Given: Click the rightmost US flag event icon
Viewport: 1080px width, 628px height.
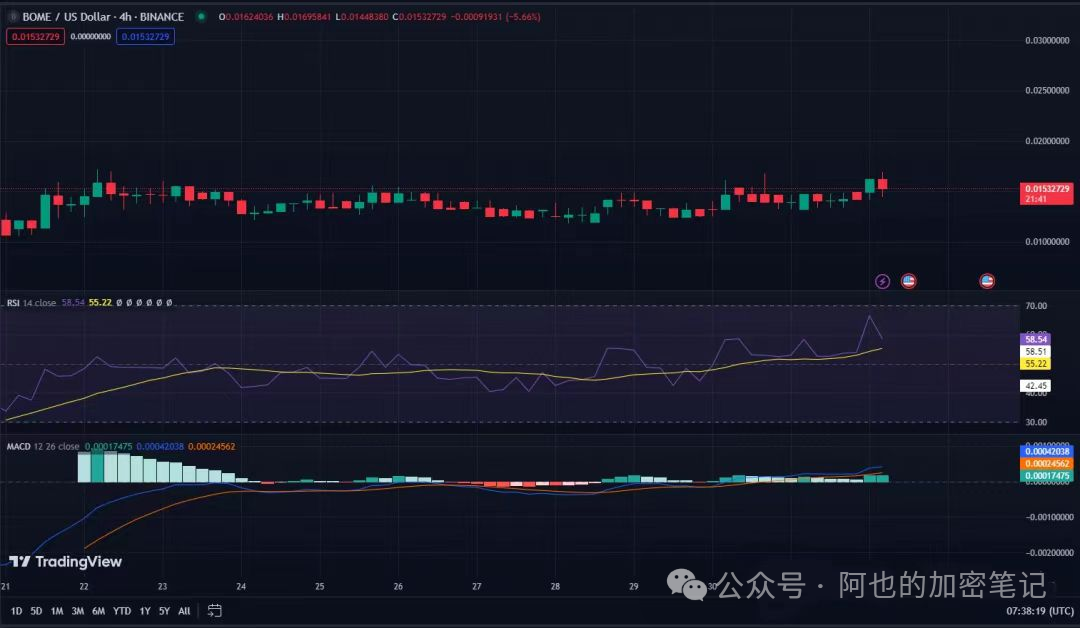Looking at the screenshot, I should pos(987,281).
